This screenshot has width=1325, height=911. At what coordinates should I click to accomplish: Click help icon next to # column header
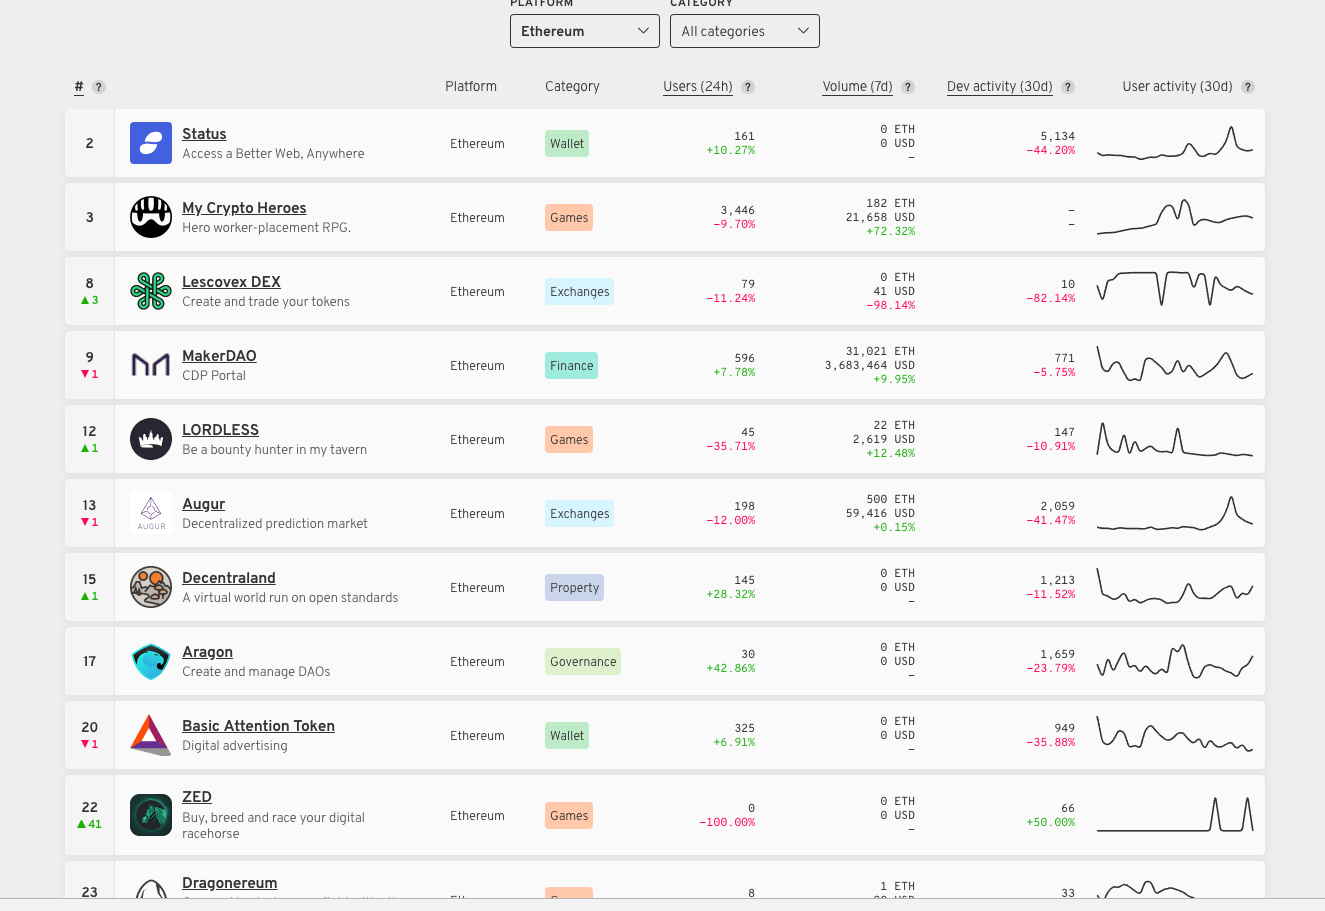99,87
